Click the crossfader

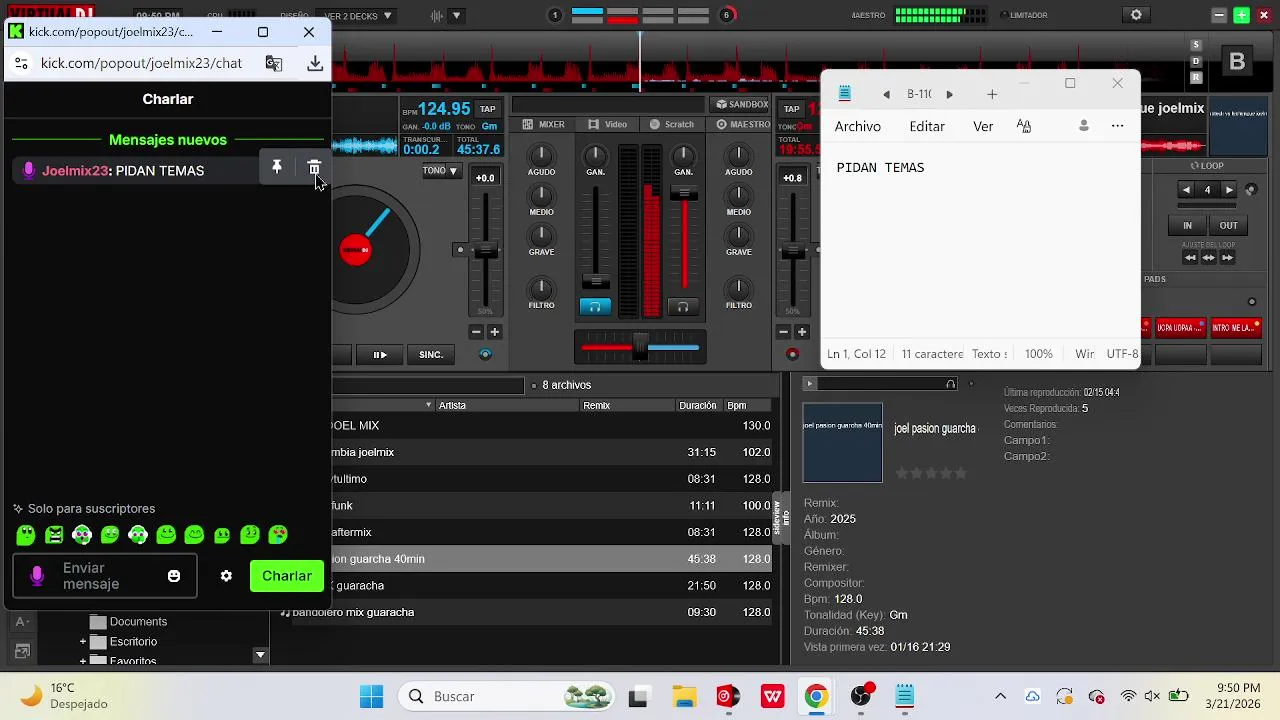[x=640, y=347]
